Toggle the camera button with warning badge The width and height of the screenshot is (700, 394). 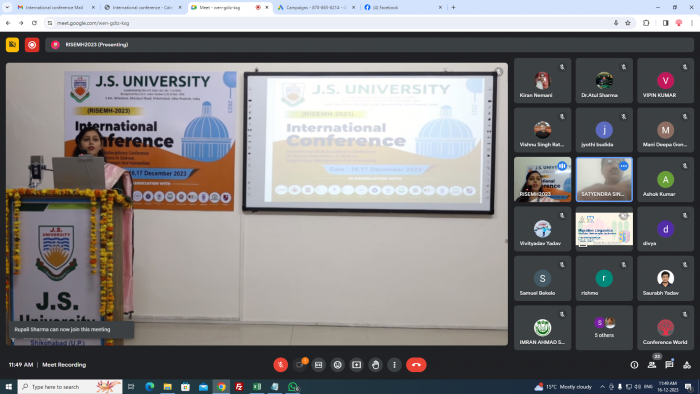(300, 365)
